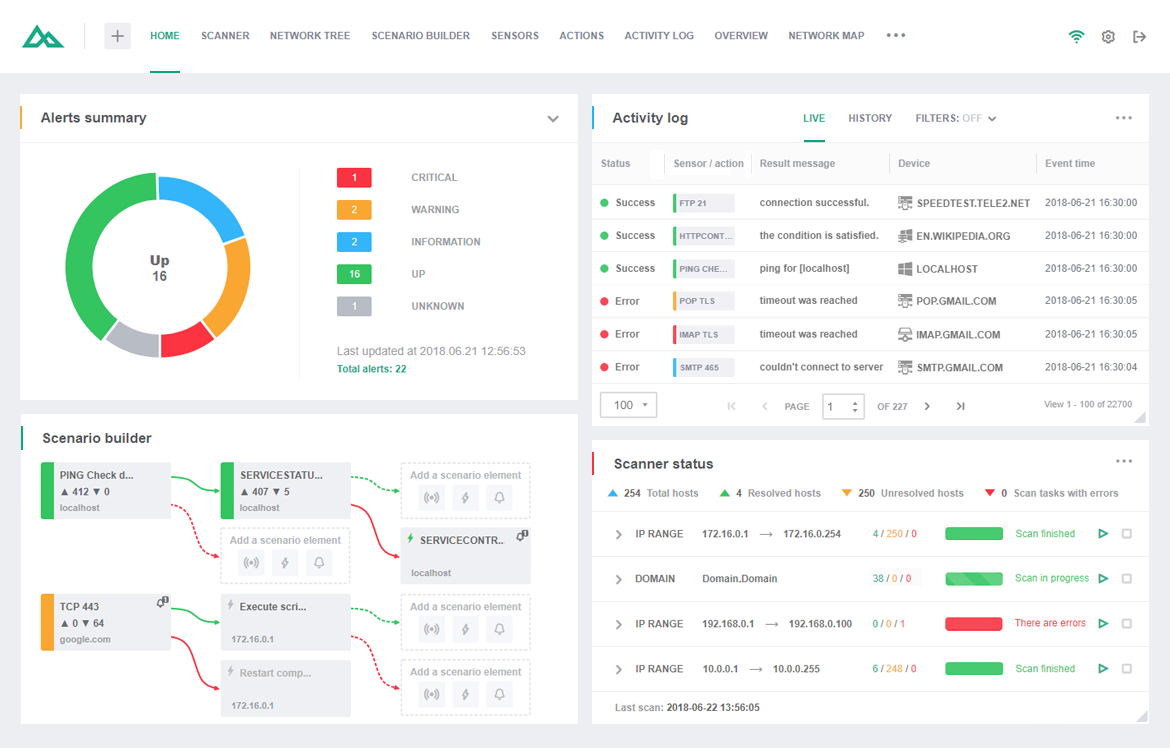Open the SCENARIO BUILDER navigation menu item

tap(420, 35)
